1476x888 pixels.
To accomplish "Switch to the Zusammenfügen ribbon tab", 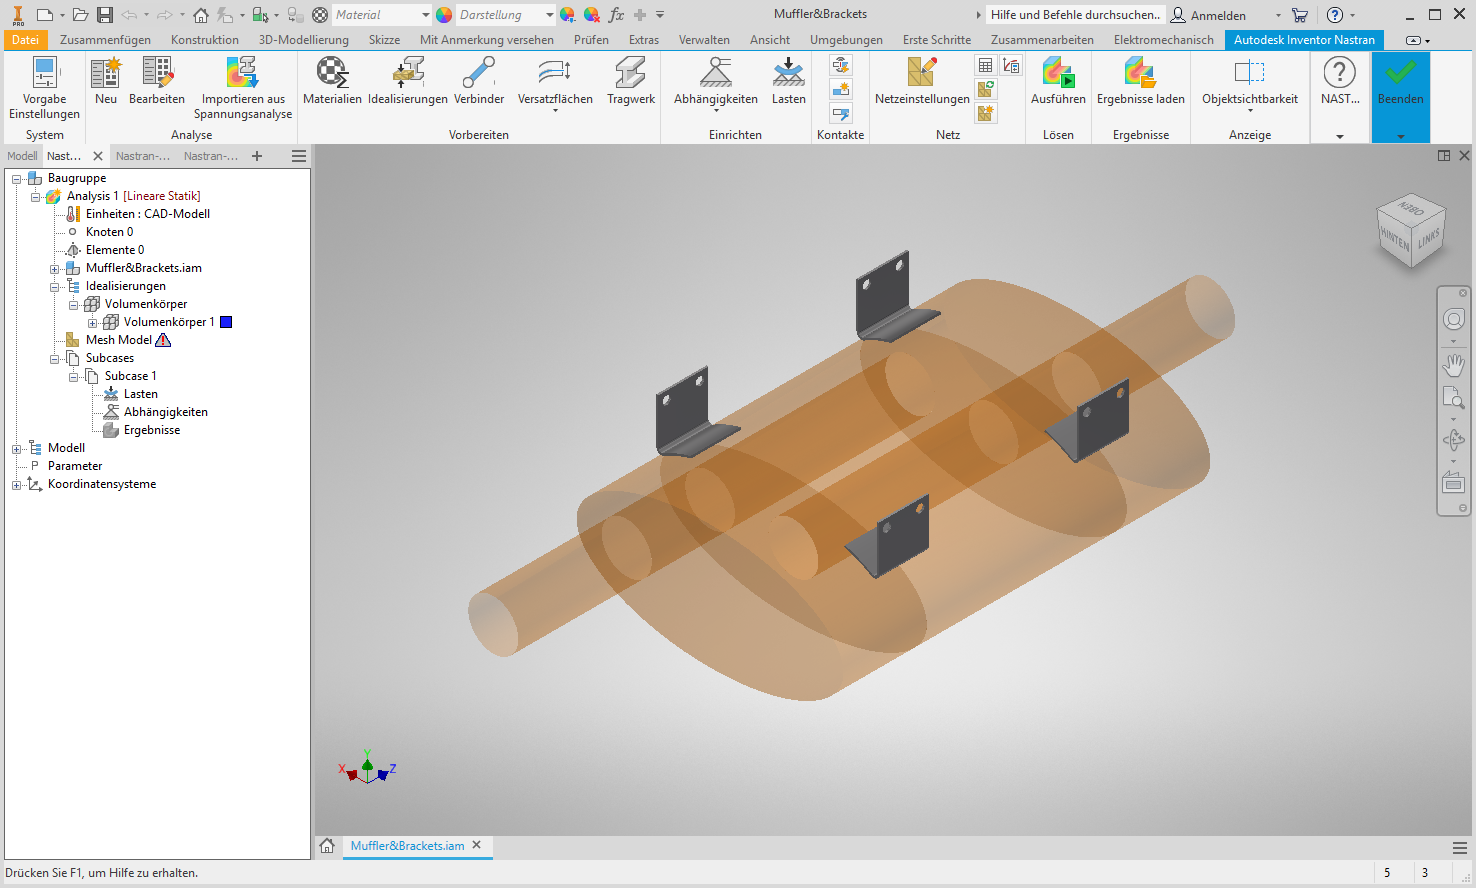I will coord(105,40).
